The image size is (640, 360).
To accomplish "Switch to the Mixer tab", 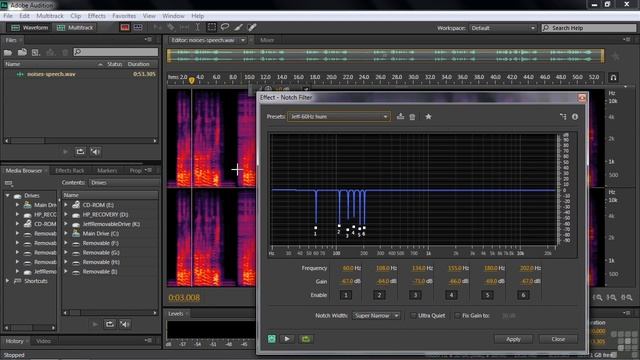I will [267, 40].
